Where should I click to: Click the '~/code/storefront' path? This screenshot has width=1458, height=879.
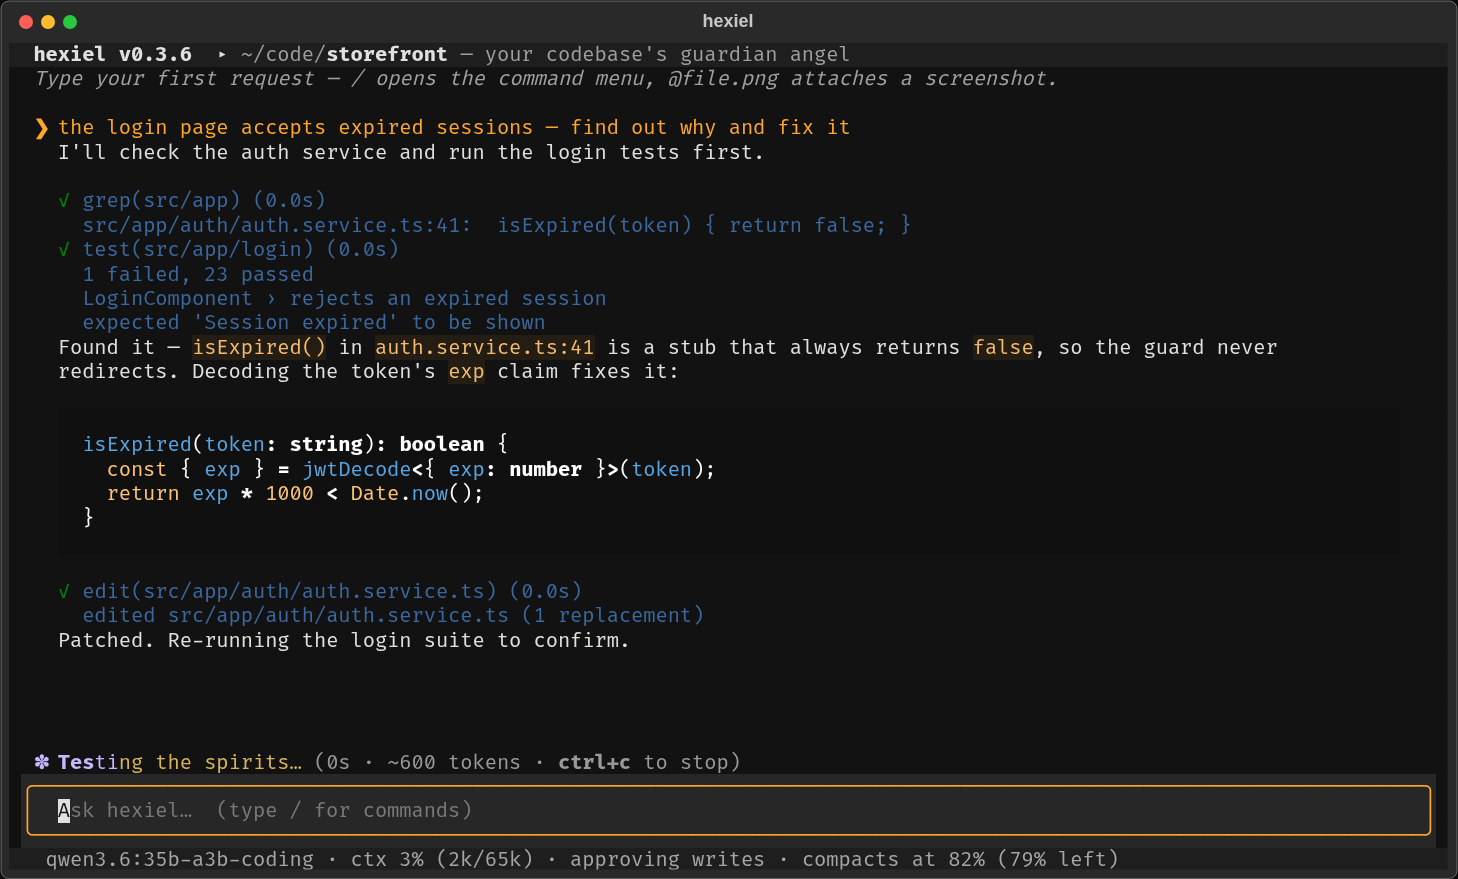[344, 55]
